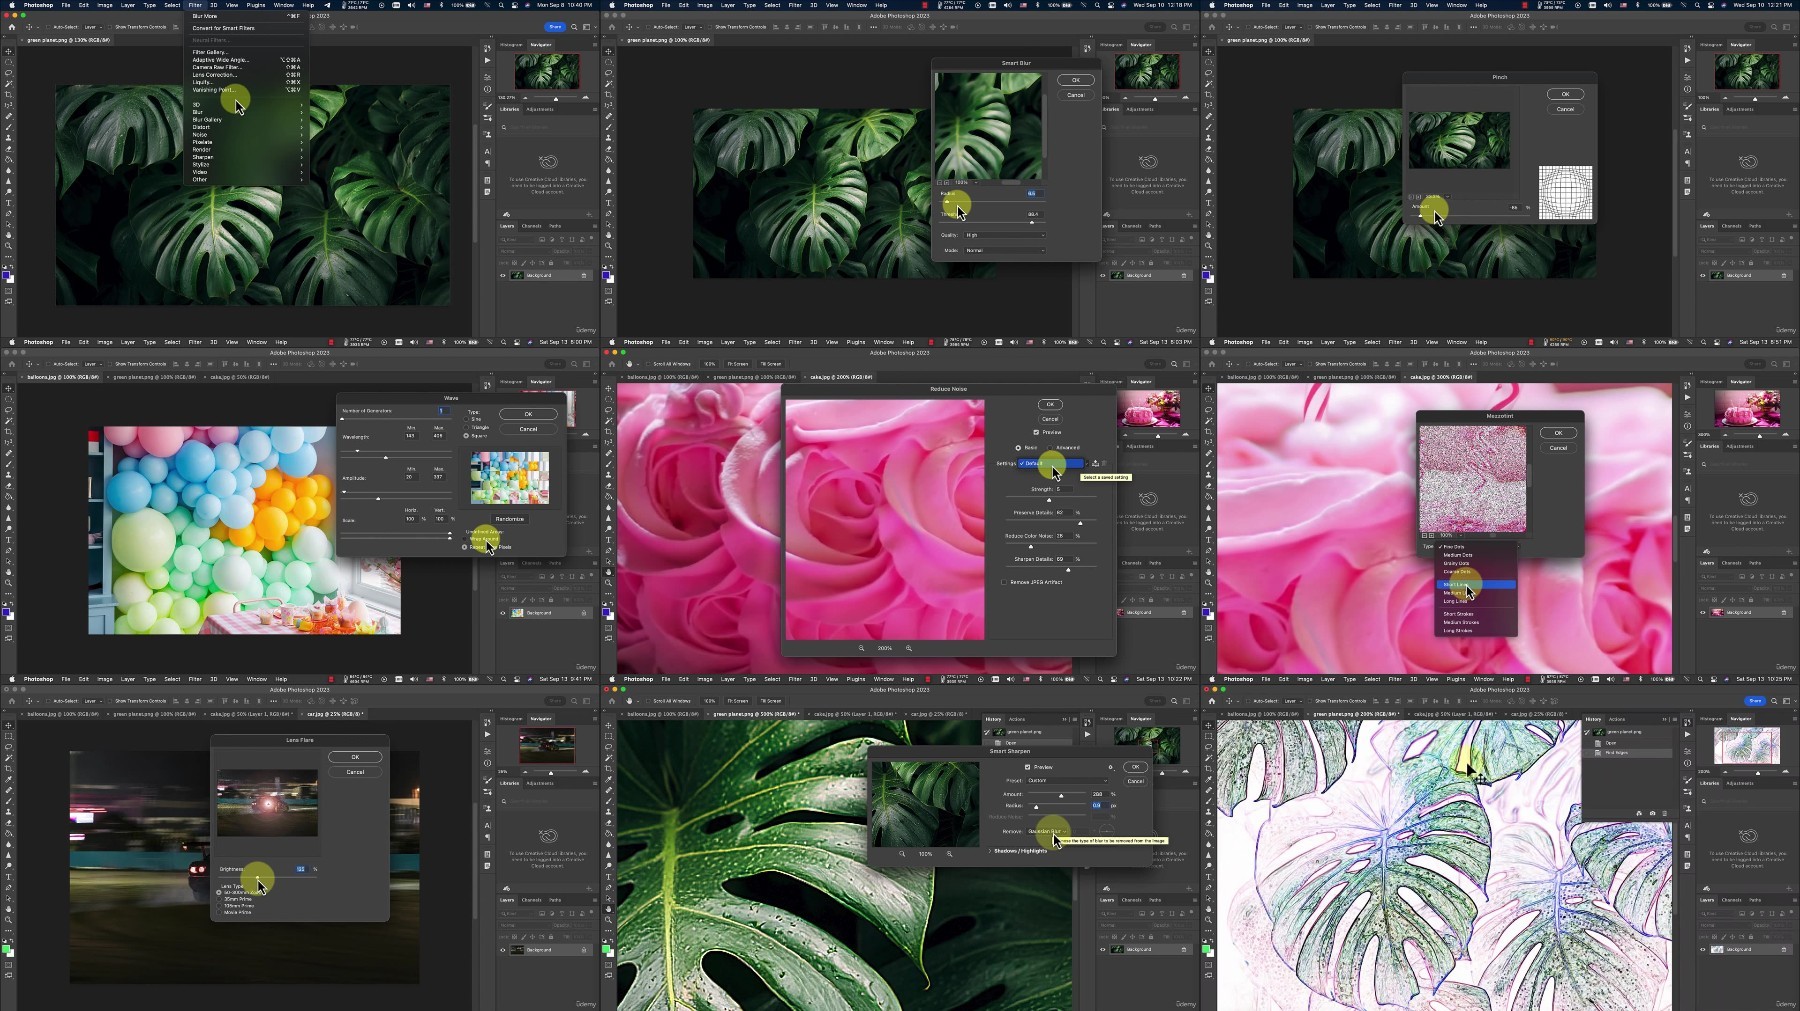Click OK in the Lens Flare dialog
Screen dimensions: 1800x1011
355,757
